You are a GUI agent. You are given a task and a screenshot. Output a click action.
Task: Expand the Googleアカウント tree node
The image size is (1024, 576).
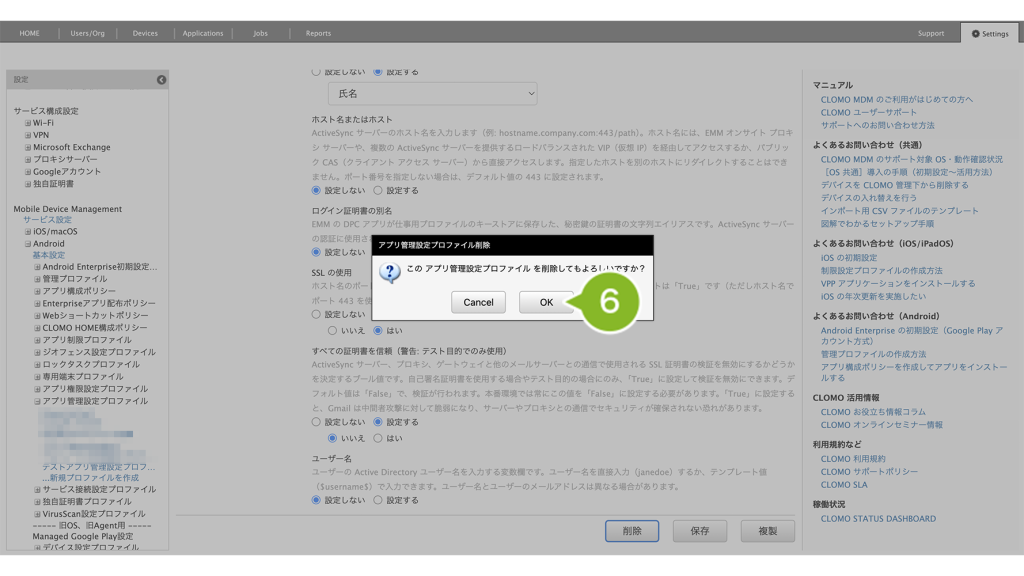coord(28,172)
